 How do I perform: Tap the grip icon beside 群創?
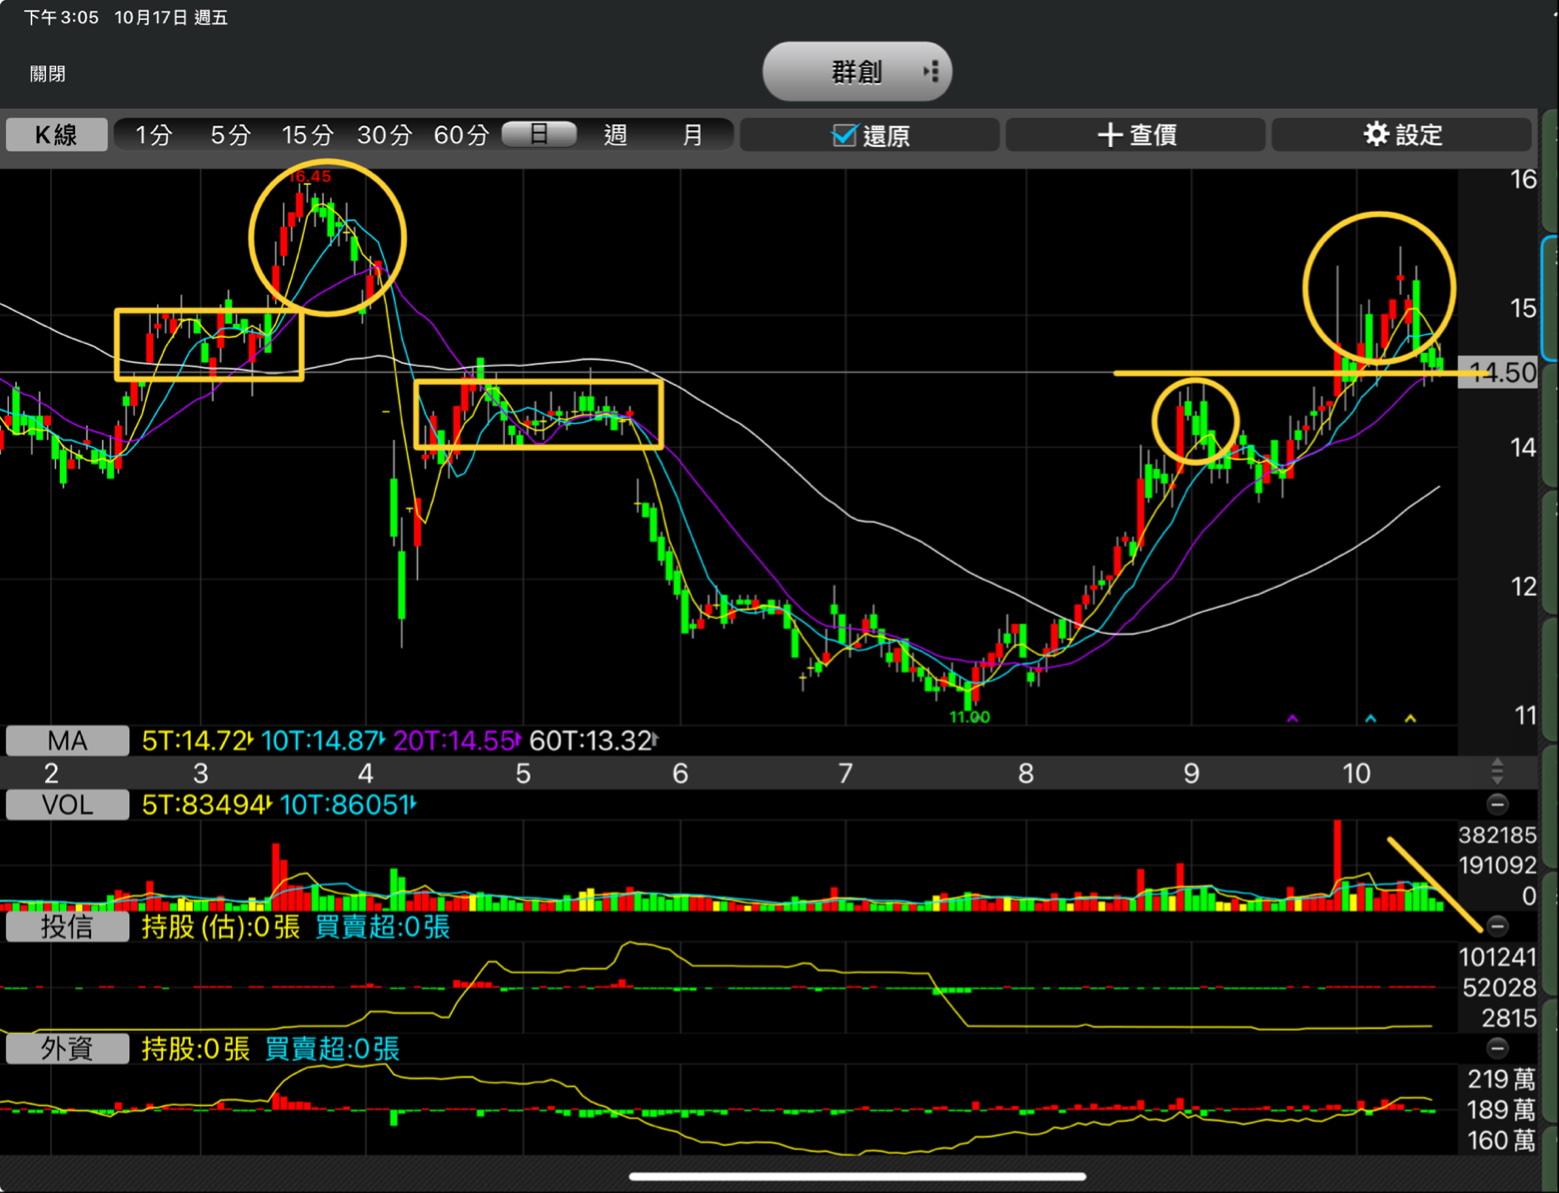[931, 72]
